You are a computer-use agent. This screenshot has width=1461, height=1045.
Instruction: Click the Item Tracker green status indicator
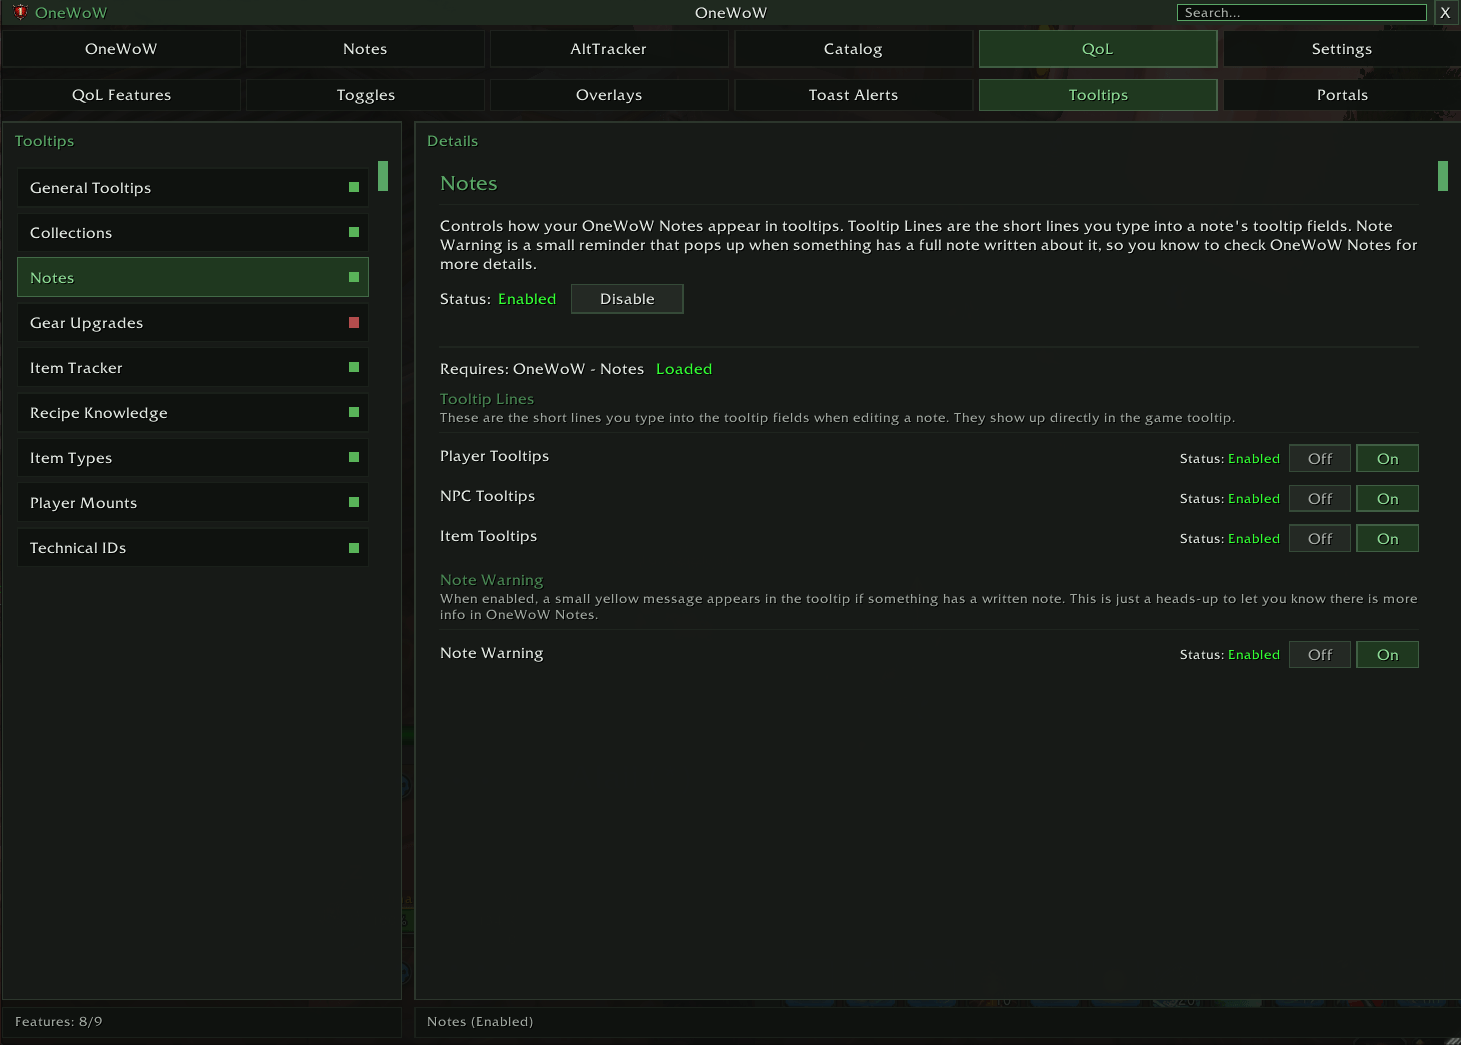354,367
